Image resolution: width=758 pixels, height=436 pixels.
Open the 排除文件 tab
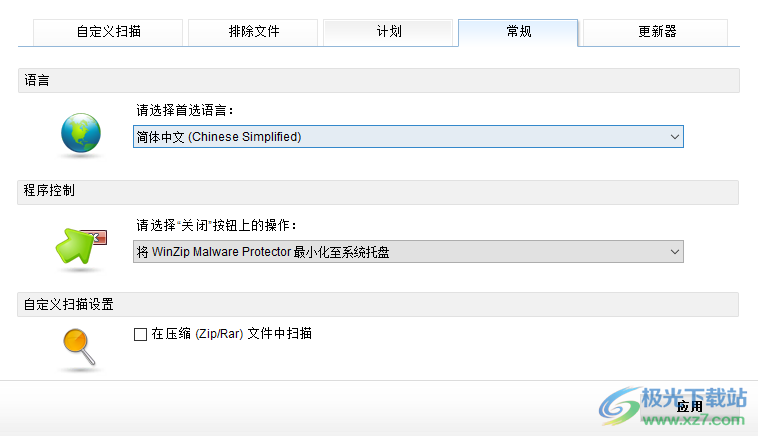tap(253, 32)
